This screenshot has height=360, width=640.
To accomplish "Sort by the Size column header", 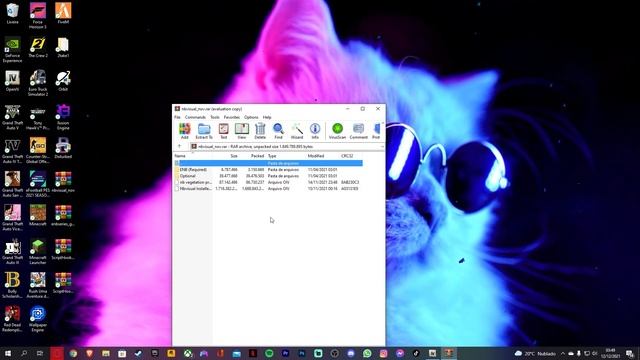I will (x=234, y=156).
